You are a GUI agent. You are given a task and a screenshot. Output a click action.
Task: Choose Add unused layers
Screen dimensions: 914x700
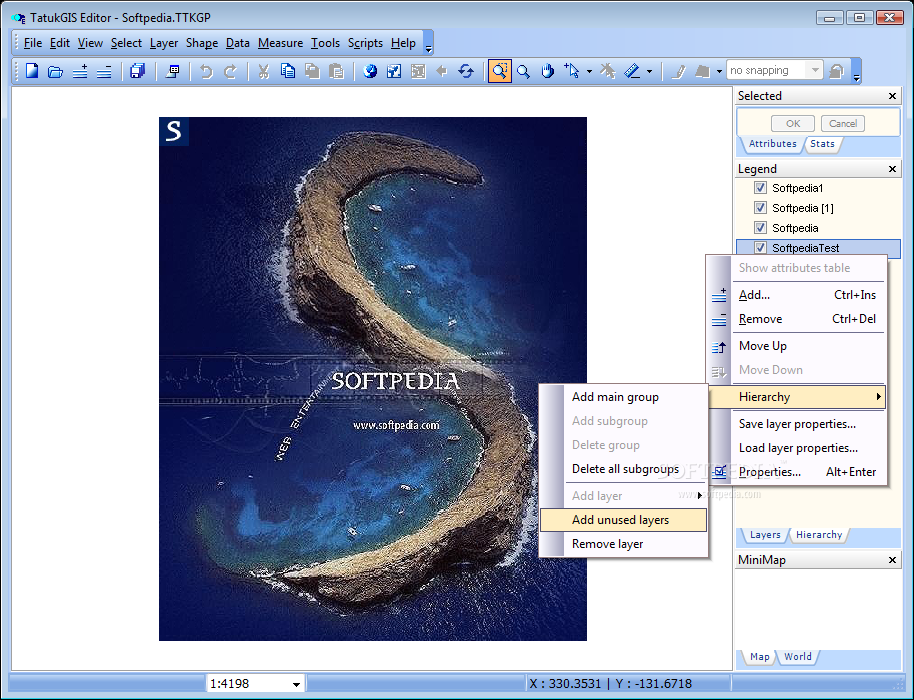(x=623, y=520)
